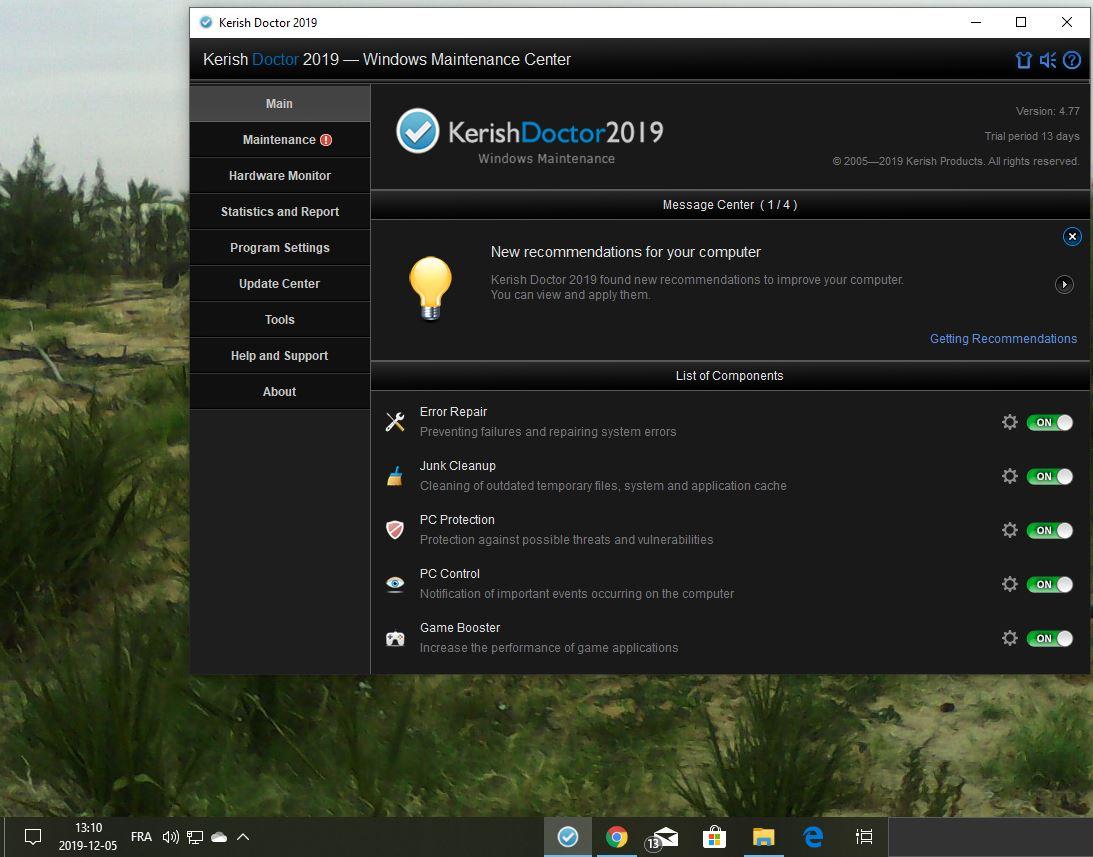Open Error Repair settings gear

coord(1009,422)
